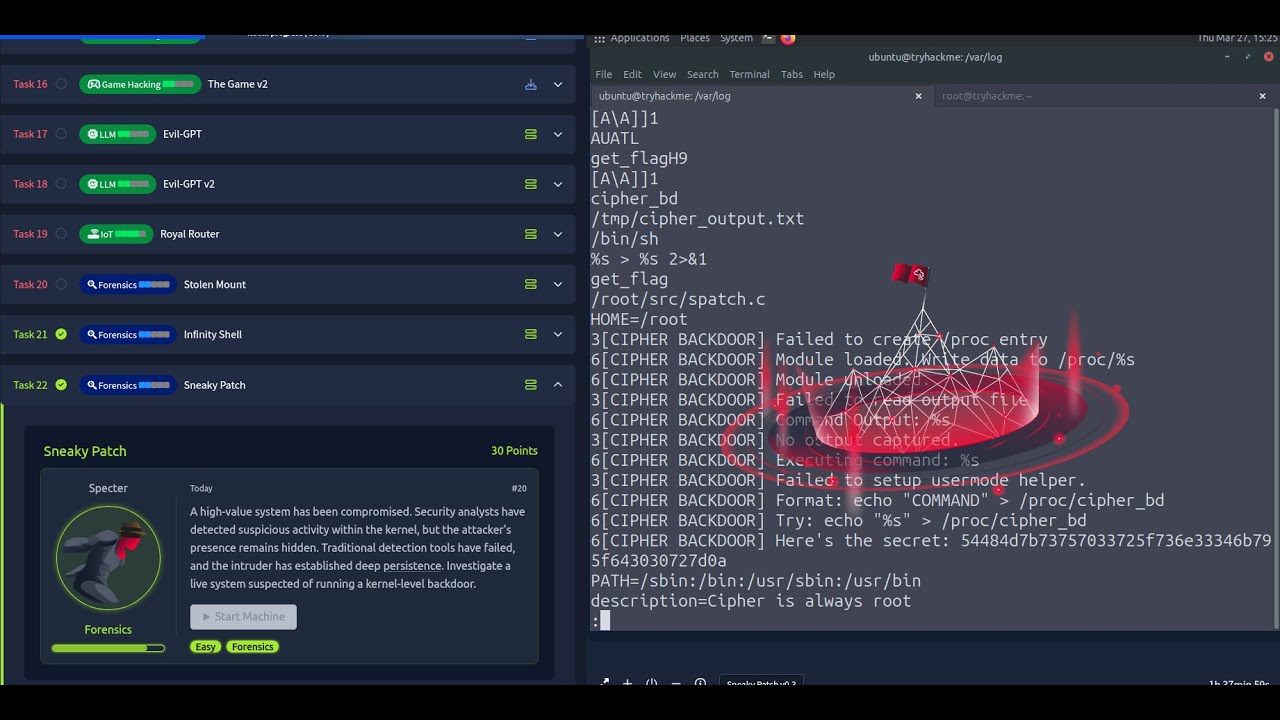1280x720 pixels.
Task: Click Stolen Mount task title
Action: (x=215, y=284)
